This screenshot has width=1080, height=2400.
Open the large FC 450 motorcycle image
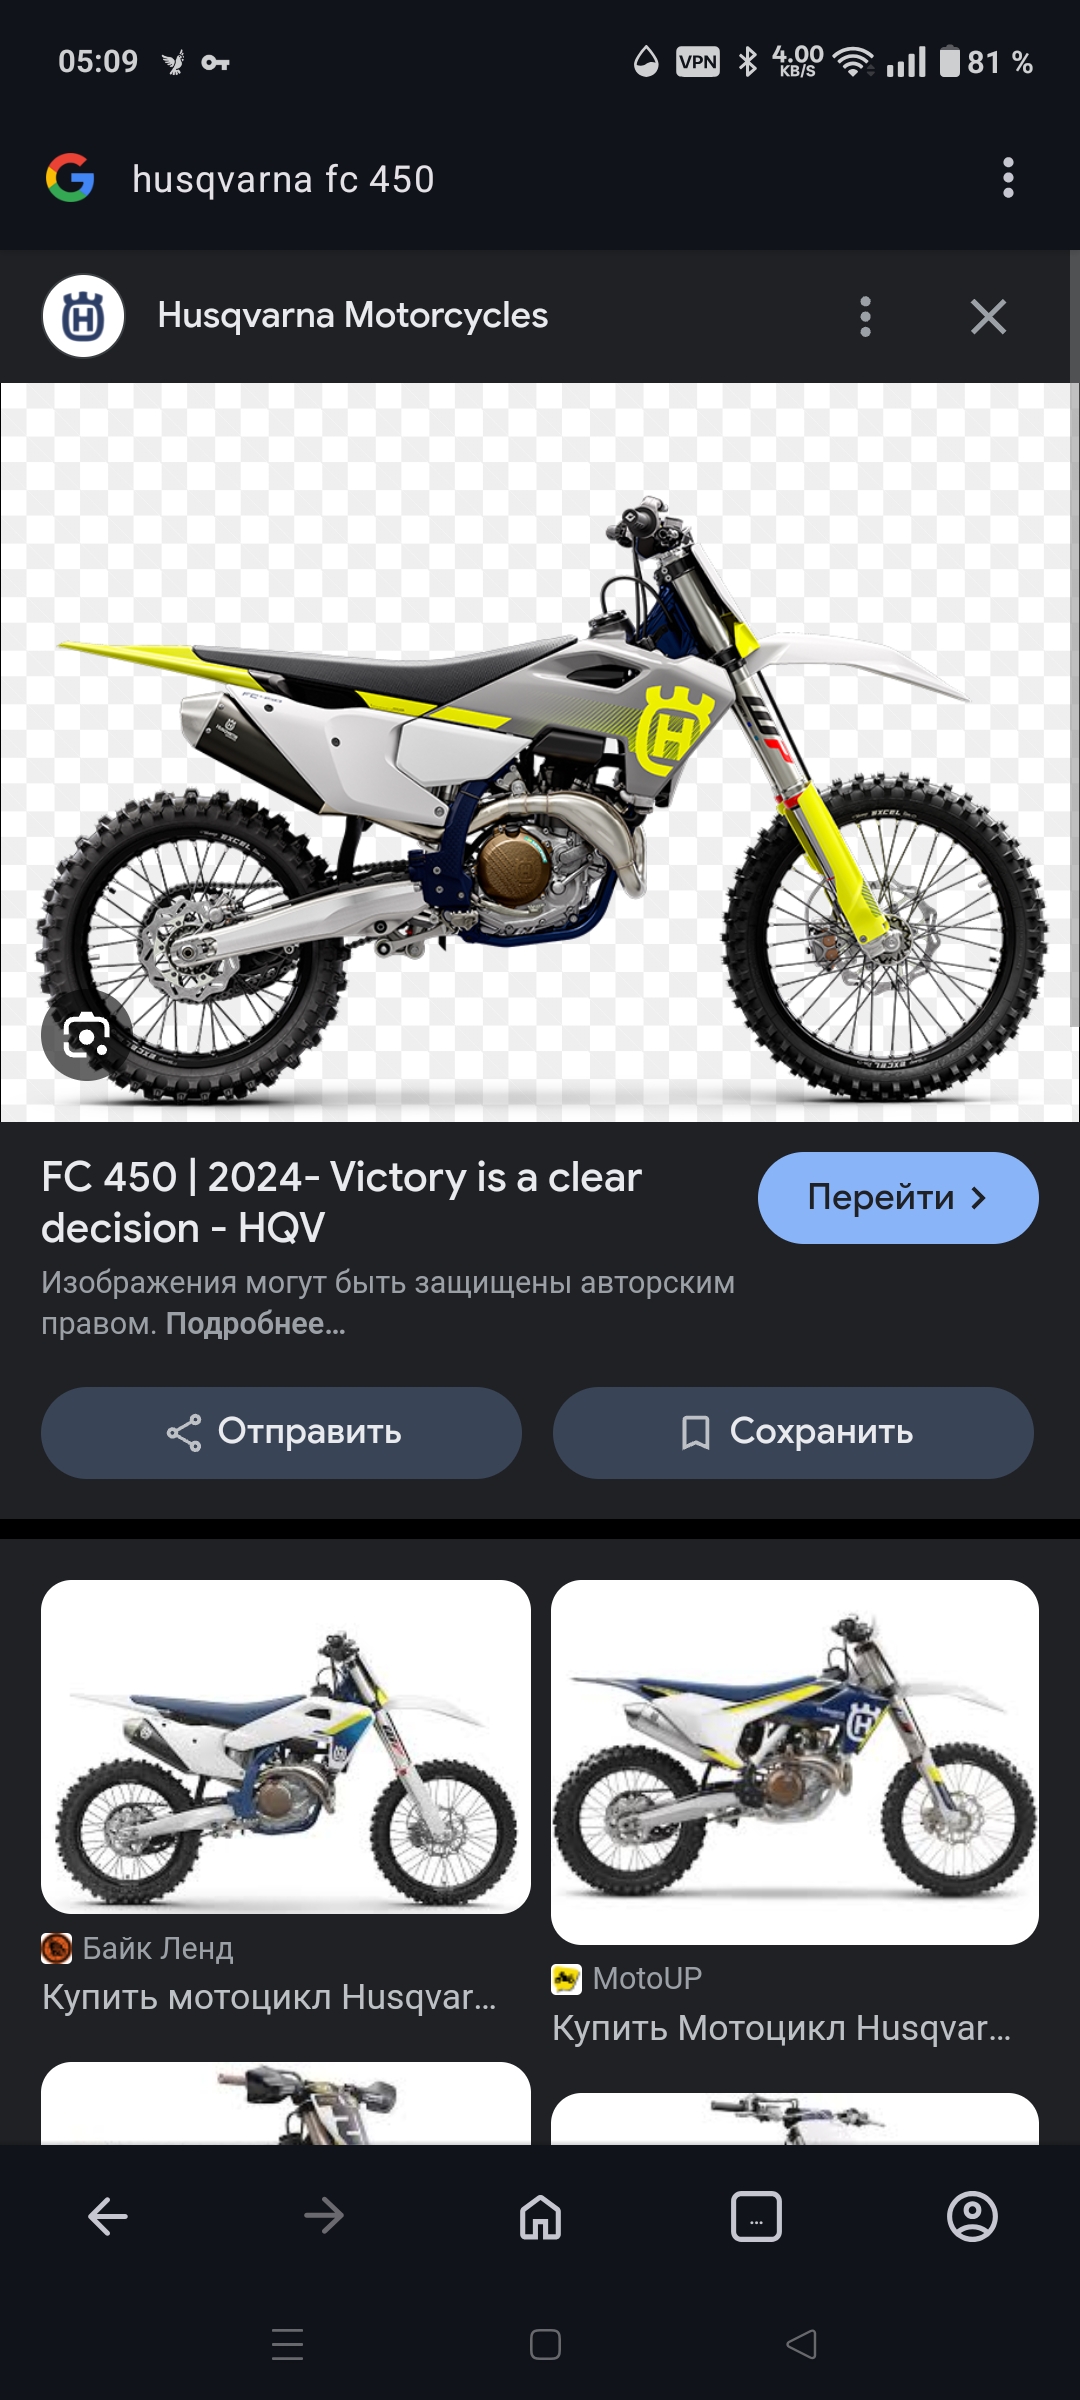[540, 752]
